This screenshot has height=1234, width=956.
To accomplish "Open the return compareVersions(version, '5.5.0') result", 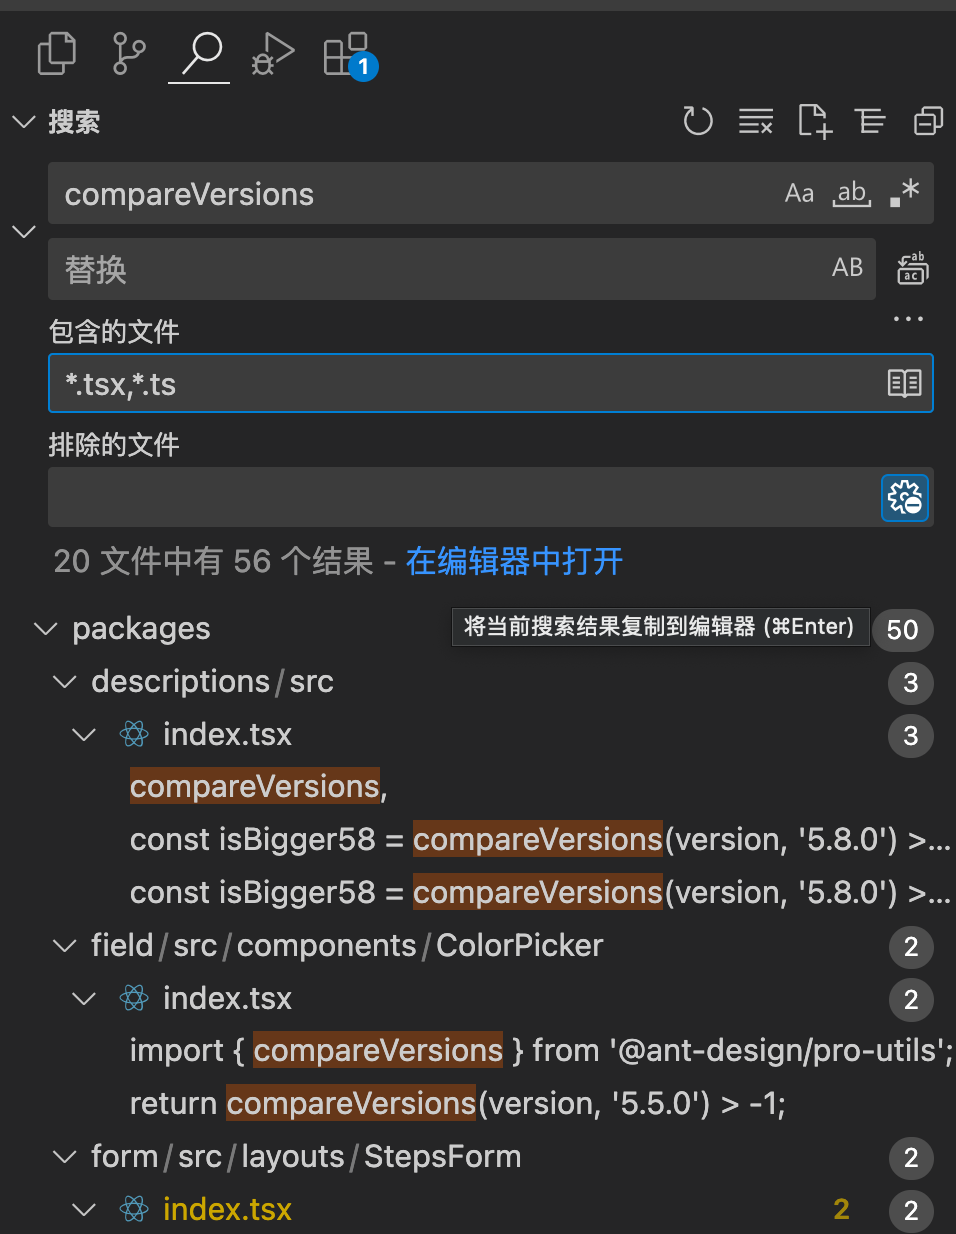I will click(x=457, y=1104).
